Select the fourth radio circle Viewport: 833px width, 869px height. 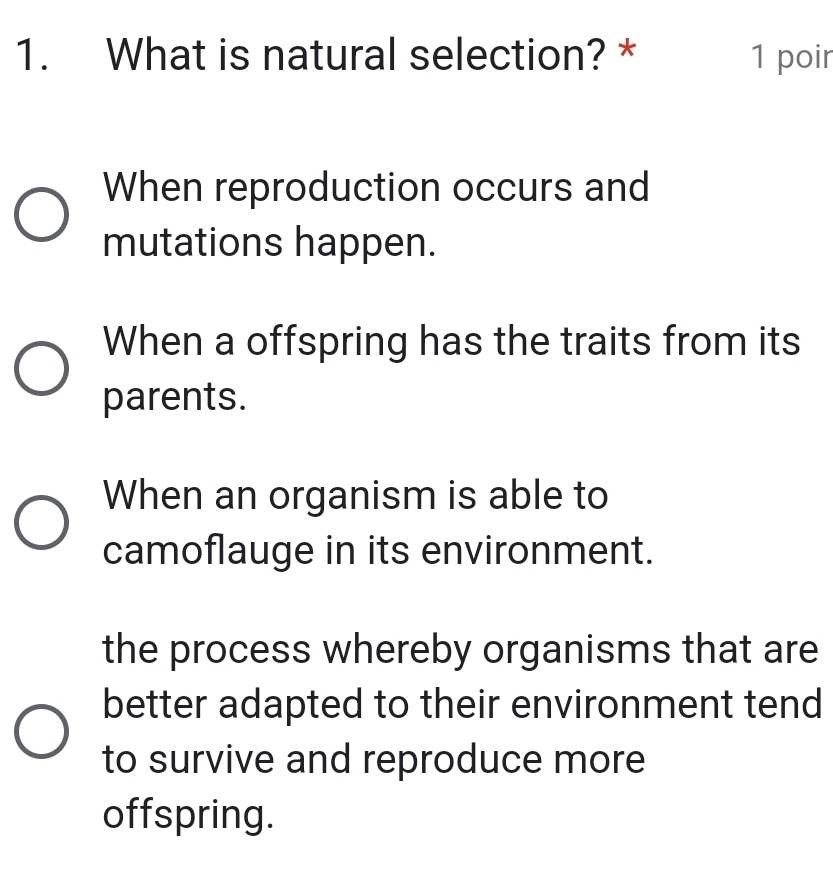[41, 732]
